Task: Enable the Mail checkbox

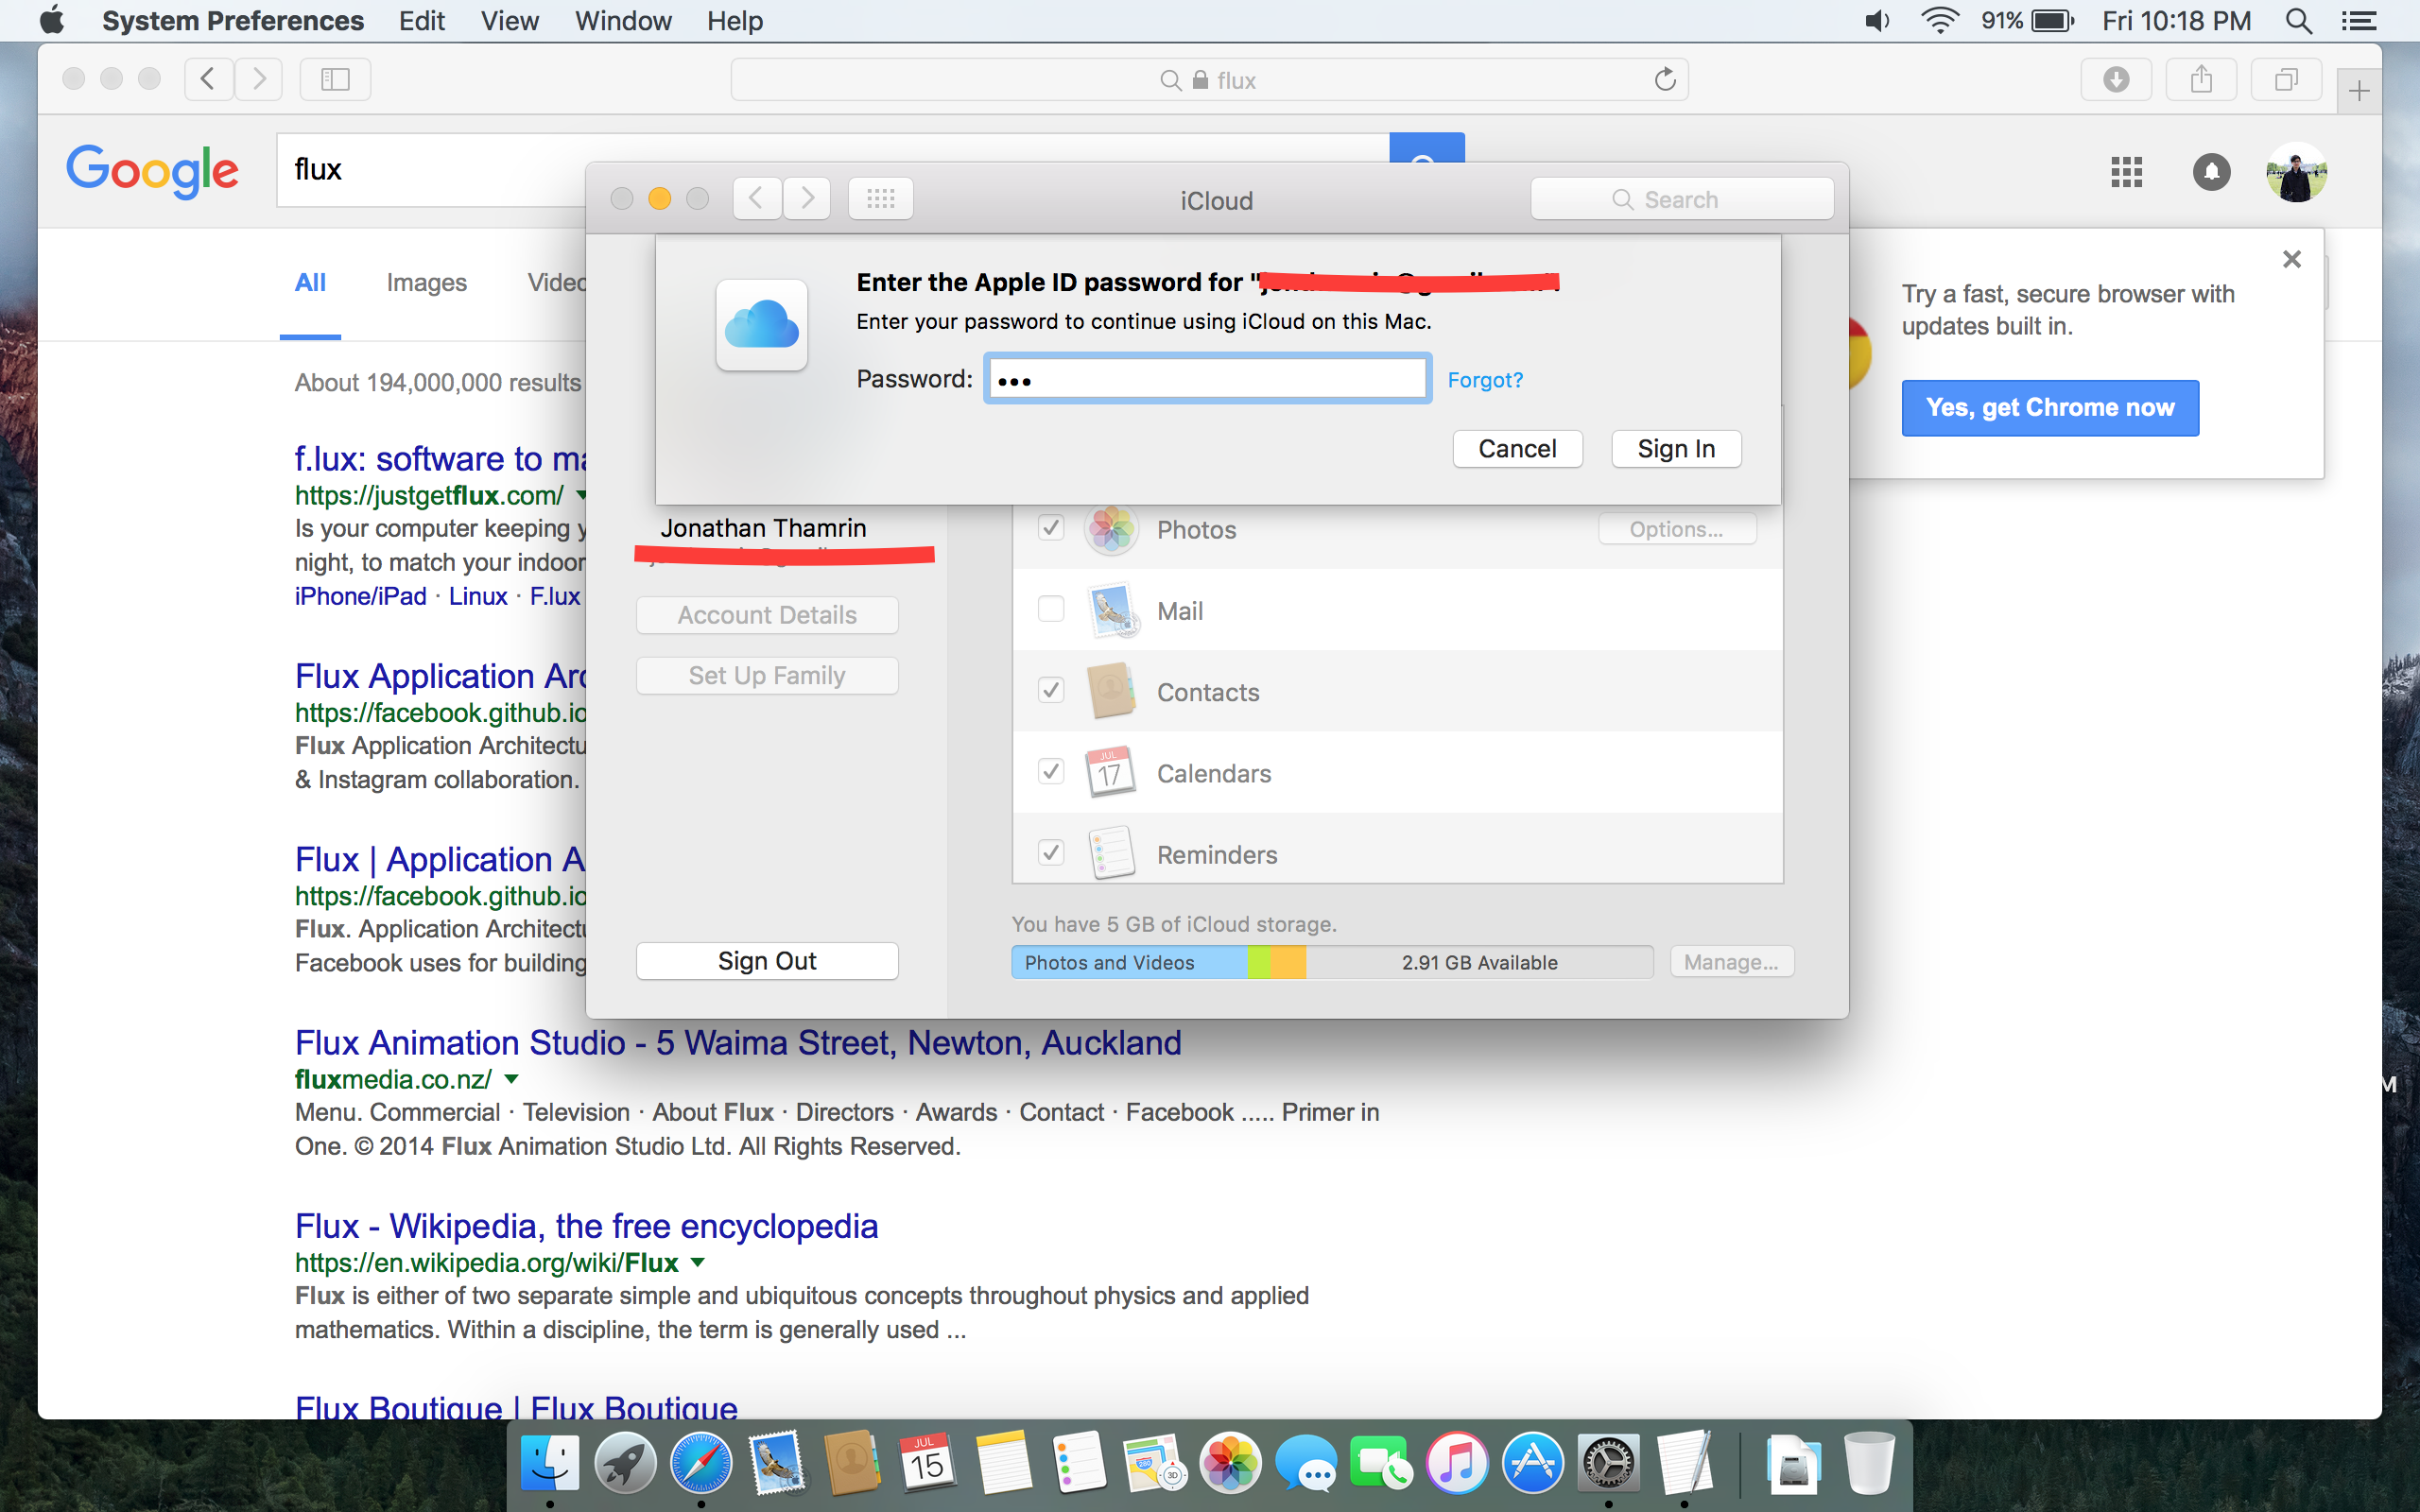Action: 1050,609
